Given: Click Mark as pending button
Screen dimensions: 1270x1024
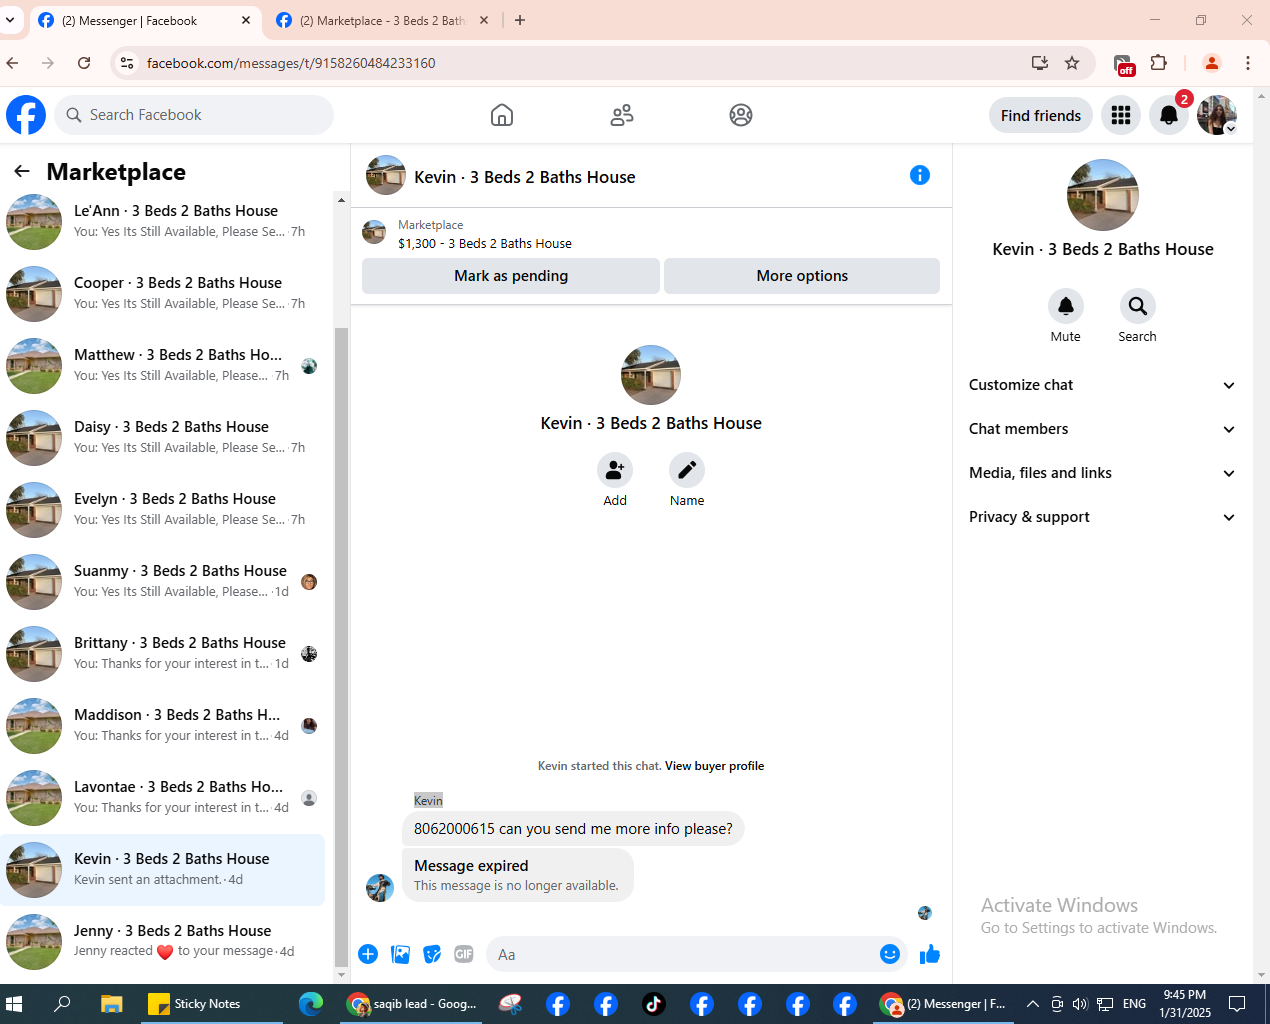Looking at the screenshot, I should pos(511,276).
